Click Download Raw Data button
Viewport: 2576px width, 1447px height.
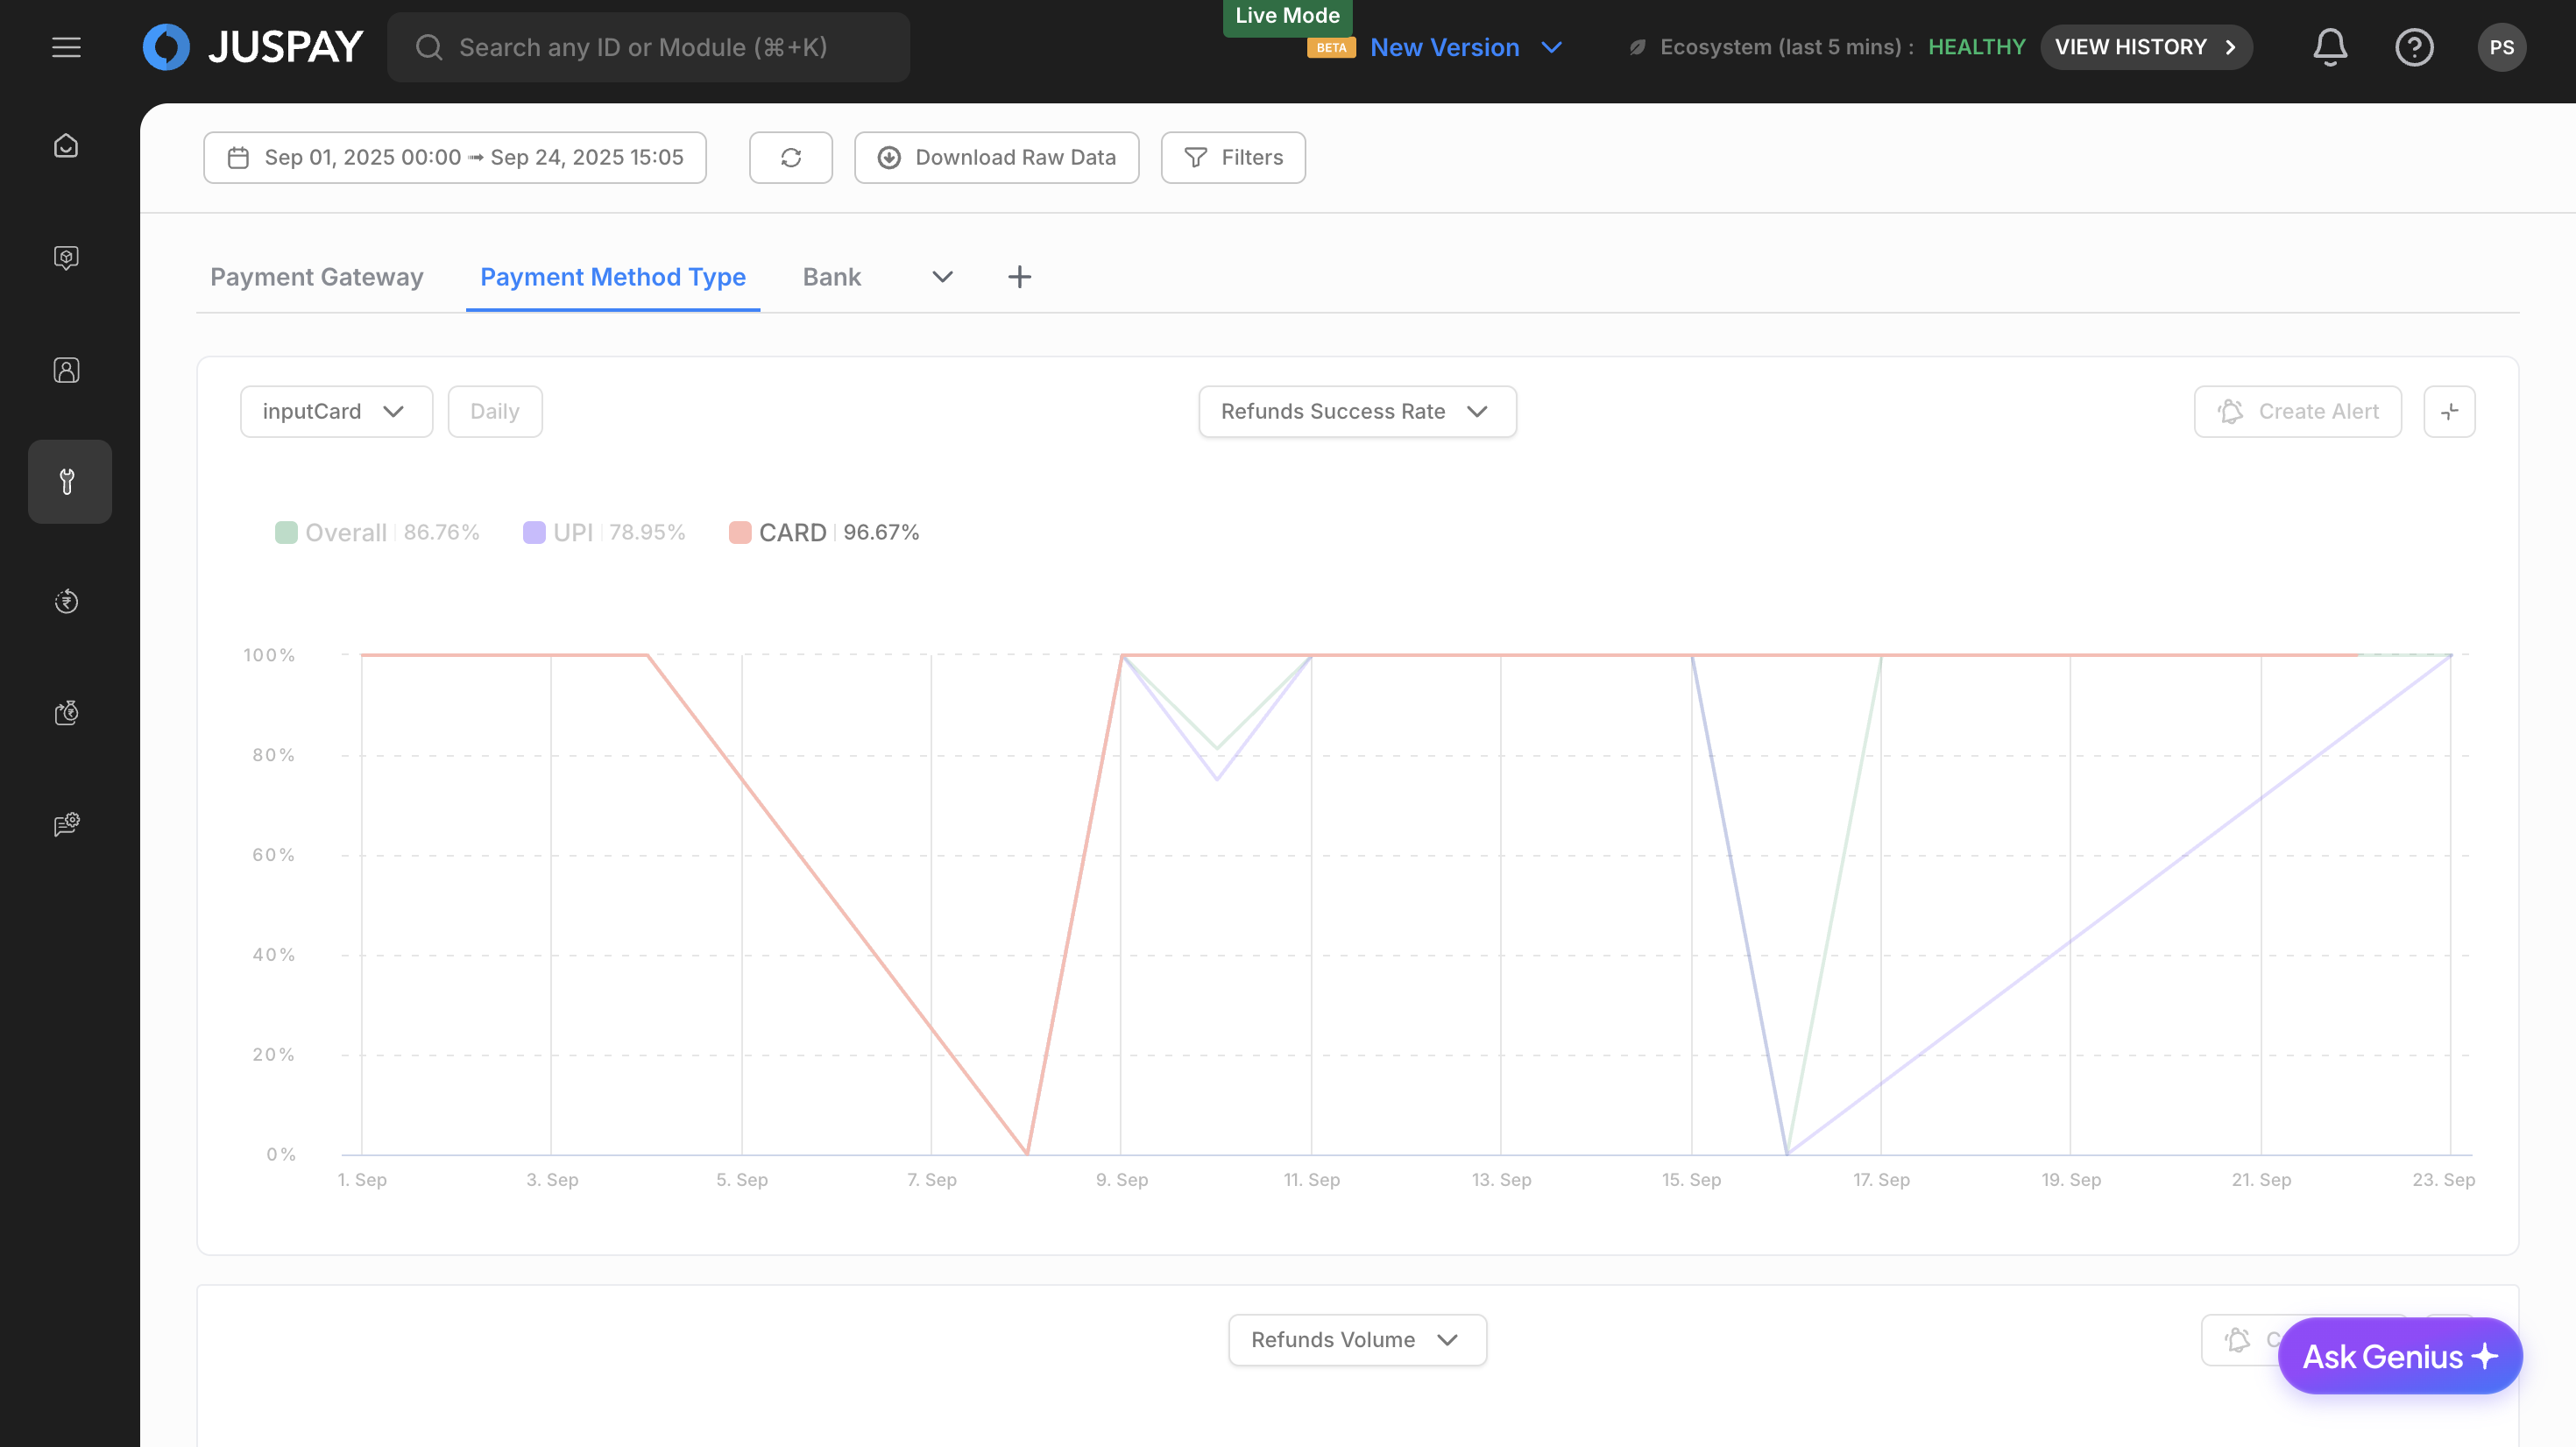(x=996, y=158)
